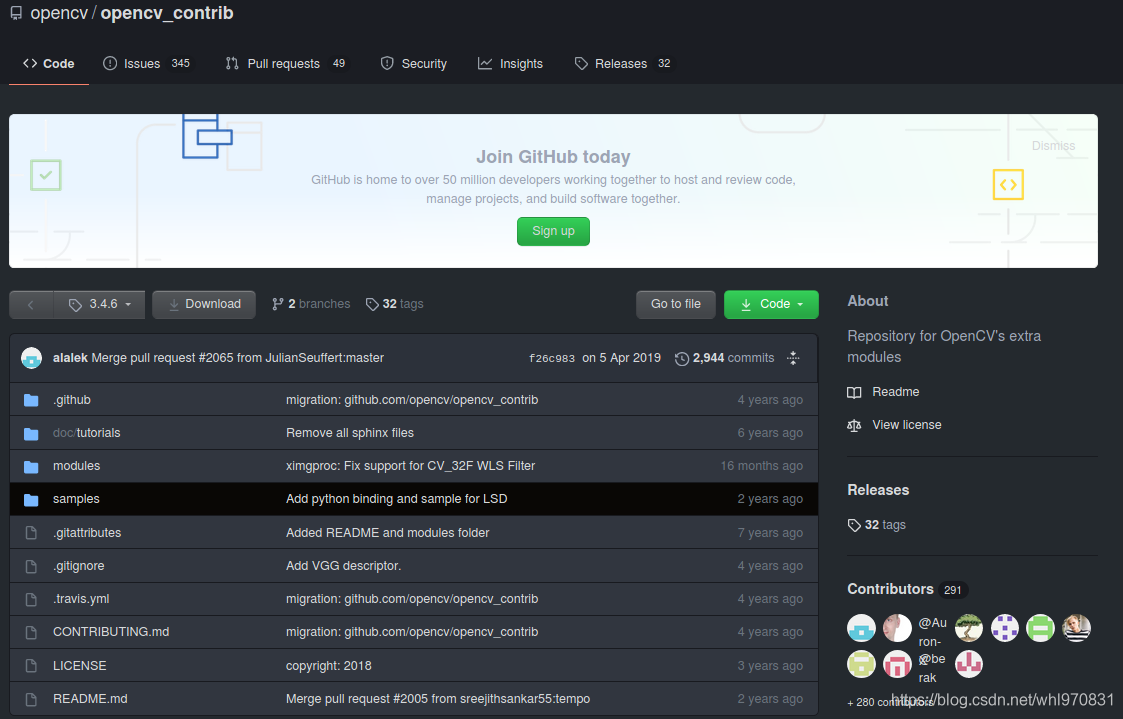The height and width of the screenshot is (719, 1123).
Task: Click the README.md file icon
Action: pyautogui.click(x=31, y=698)
